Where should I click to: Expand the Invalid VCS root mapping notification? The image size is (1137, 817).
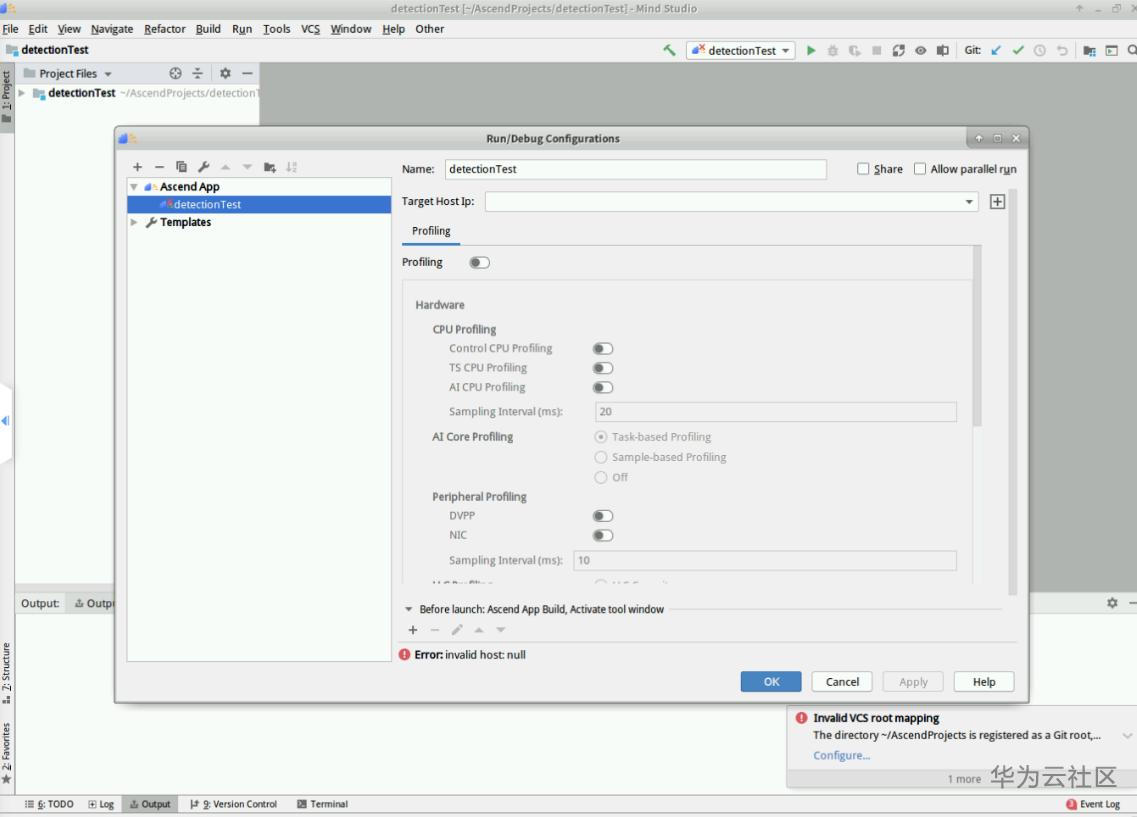pos(1127,736)
